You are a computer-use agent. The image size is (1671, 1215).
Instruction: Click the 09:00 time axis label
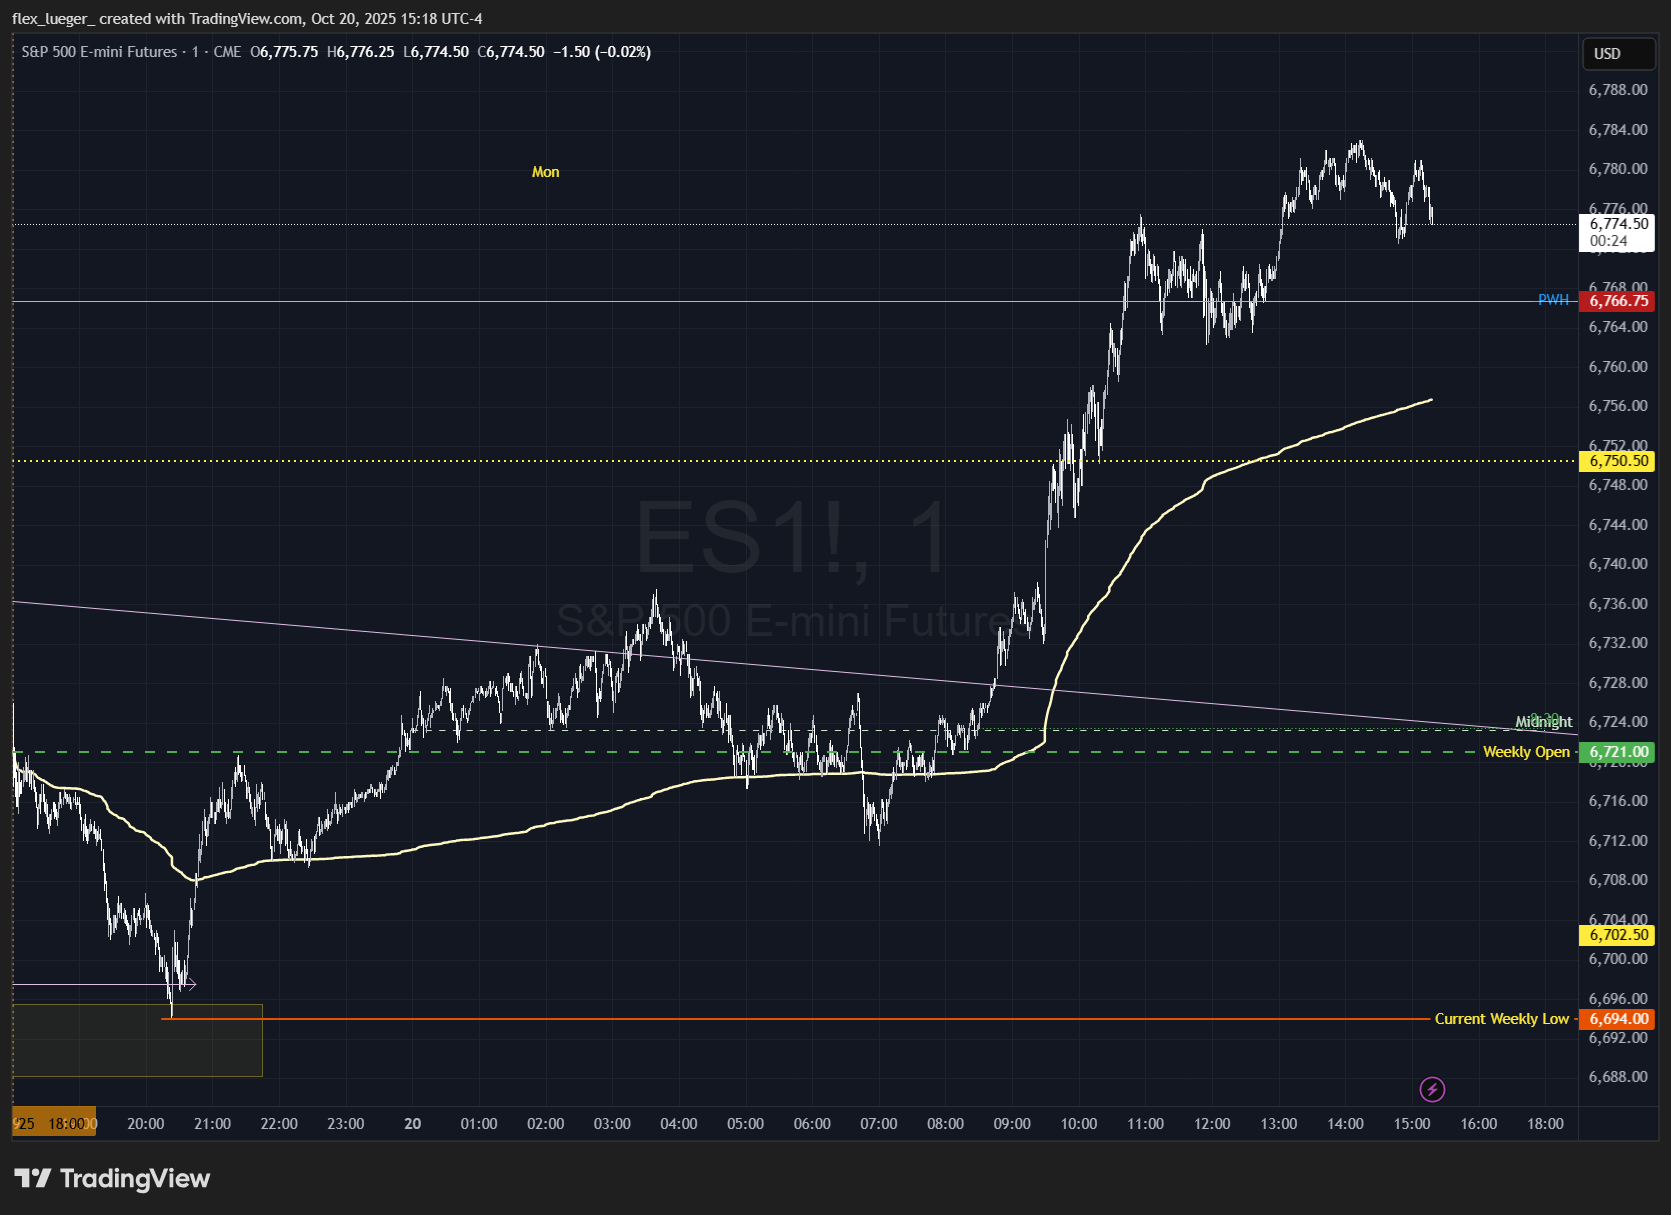click(x=1011, y=1124)
